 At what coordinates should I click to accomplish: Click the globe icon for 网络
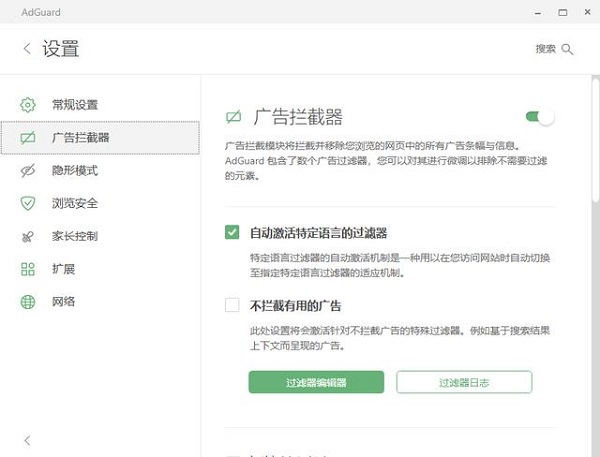click(28, 302)
